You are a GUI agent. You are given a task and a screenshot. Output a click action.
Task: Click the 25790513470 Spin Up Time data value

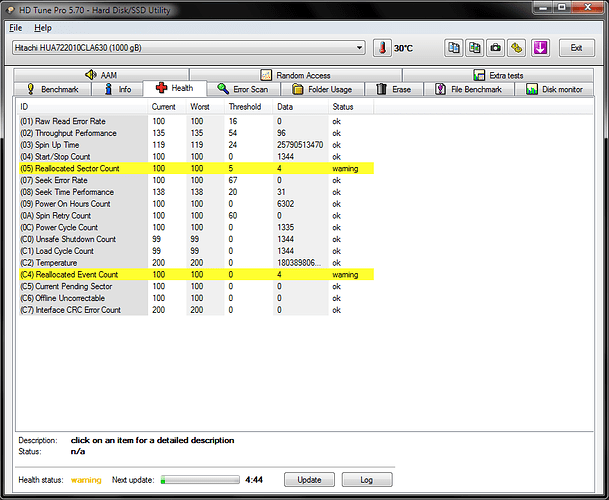click(300, 145)
